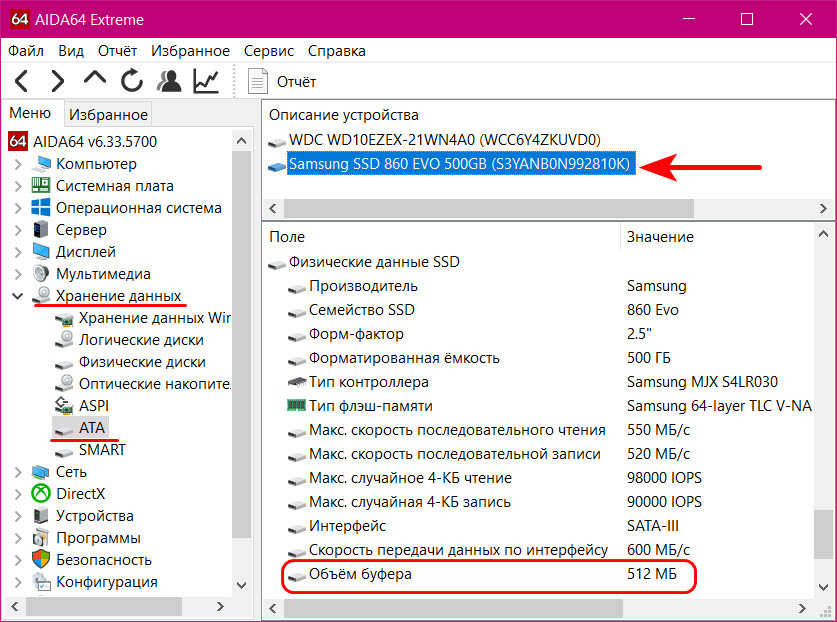Click the chip icon beside Тип контроллера
This screenshot has width=837, height=622.
click(296, 382)
